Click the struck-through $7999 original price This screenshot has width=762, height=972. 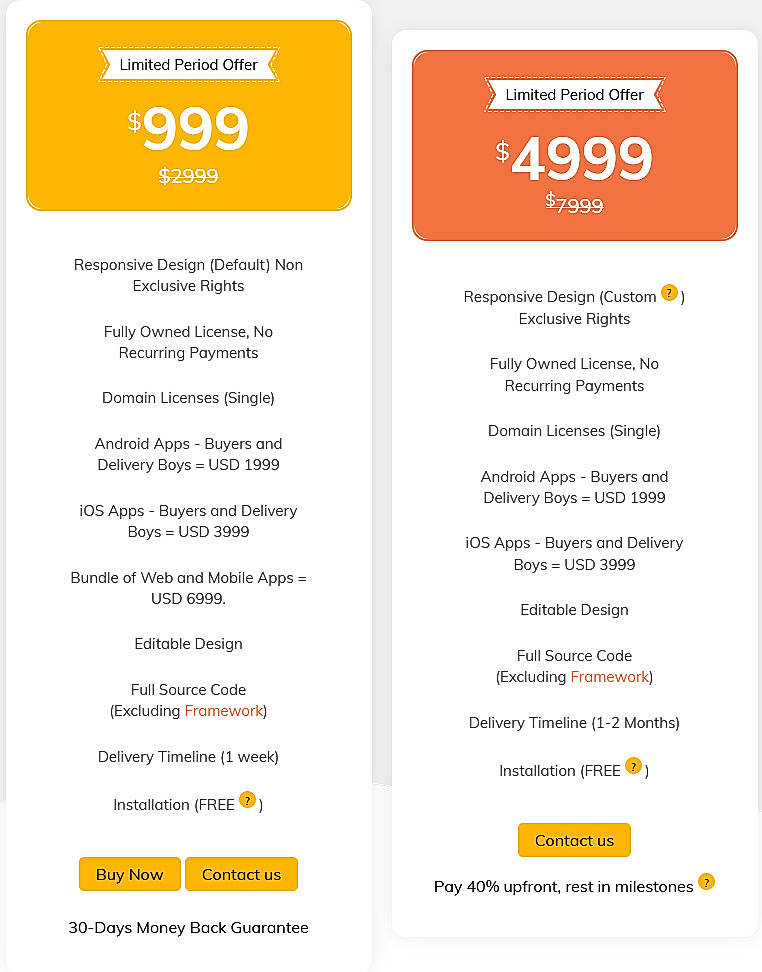click(x=574, y=204)
